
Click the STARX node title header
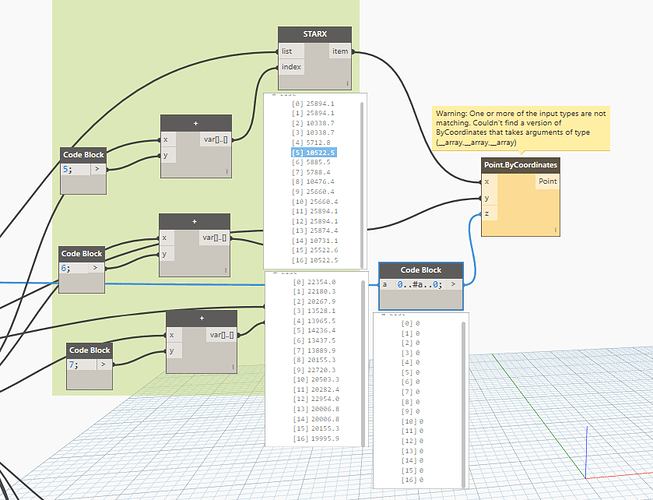click(315, 33)
